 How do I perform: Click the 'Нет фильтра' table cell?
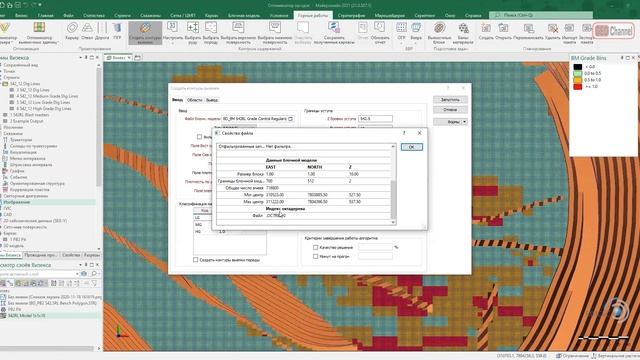pyautogui.click(x=278, y=147)
